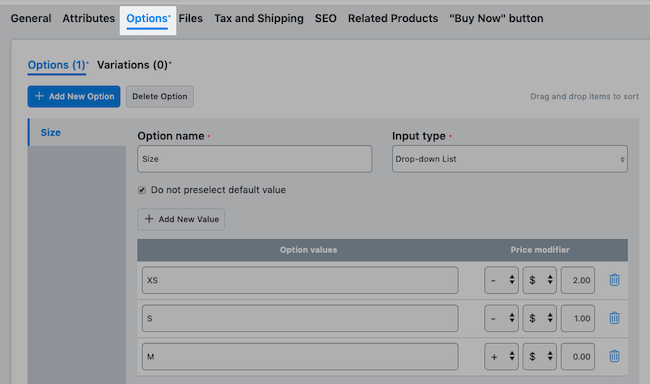Open the "Buy Now" button tab
Image resolution: width=650 pixels, height=384 pixels.
496,18
